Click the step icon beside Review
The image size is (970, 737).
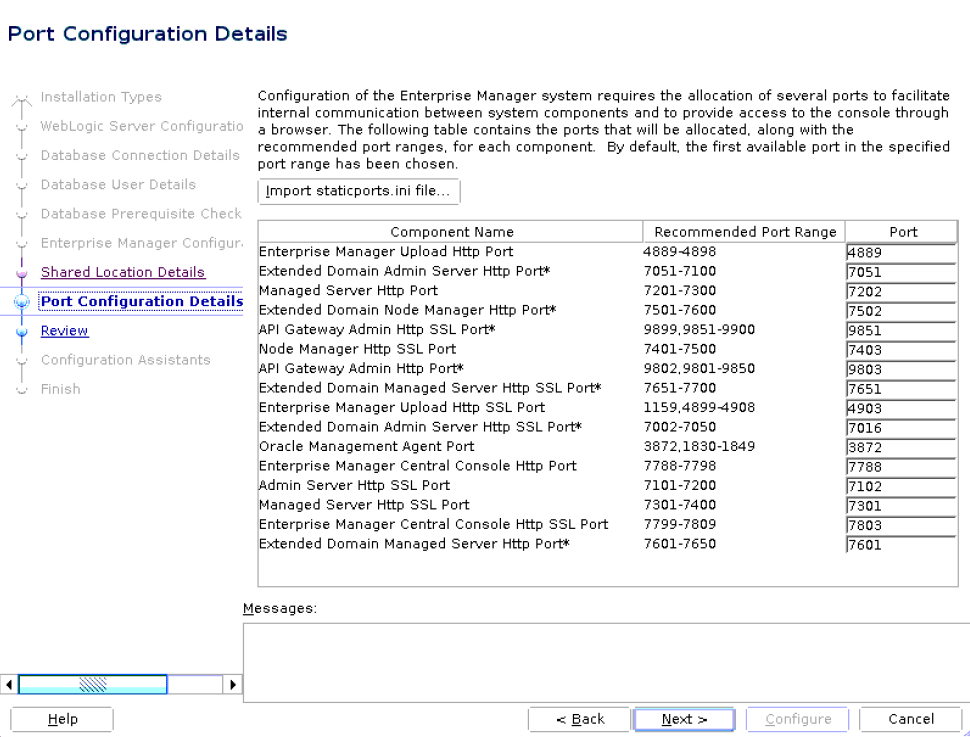[x=22, y=330]
